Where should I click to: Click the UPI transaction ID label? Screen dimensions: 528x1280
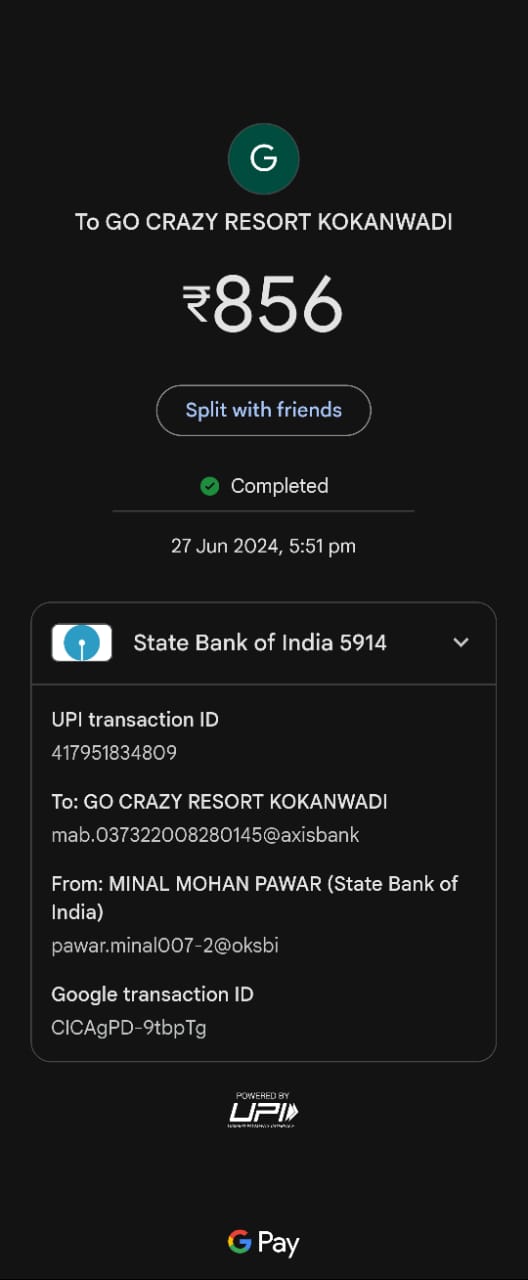[135, 720]
